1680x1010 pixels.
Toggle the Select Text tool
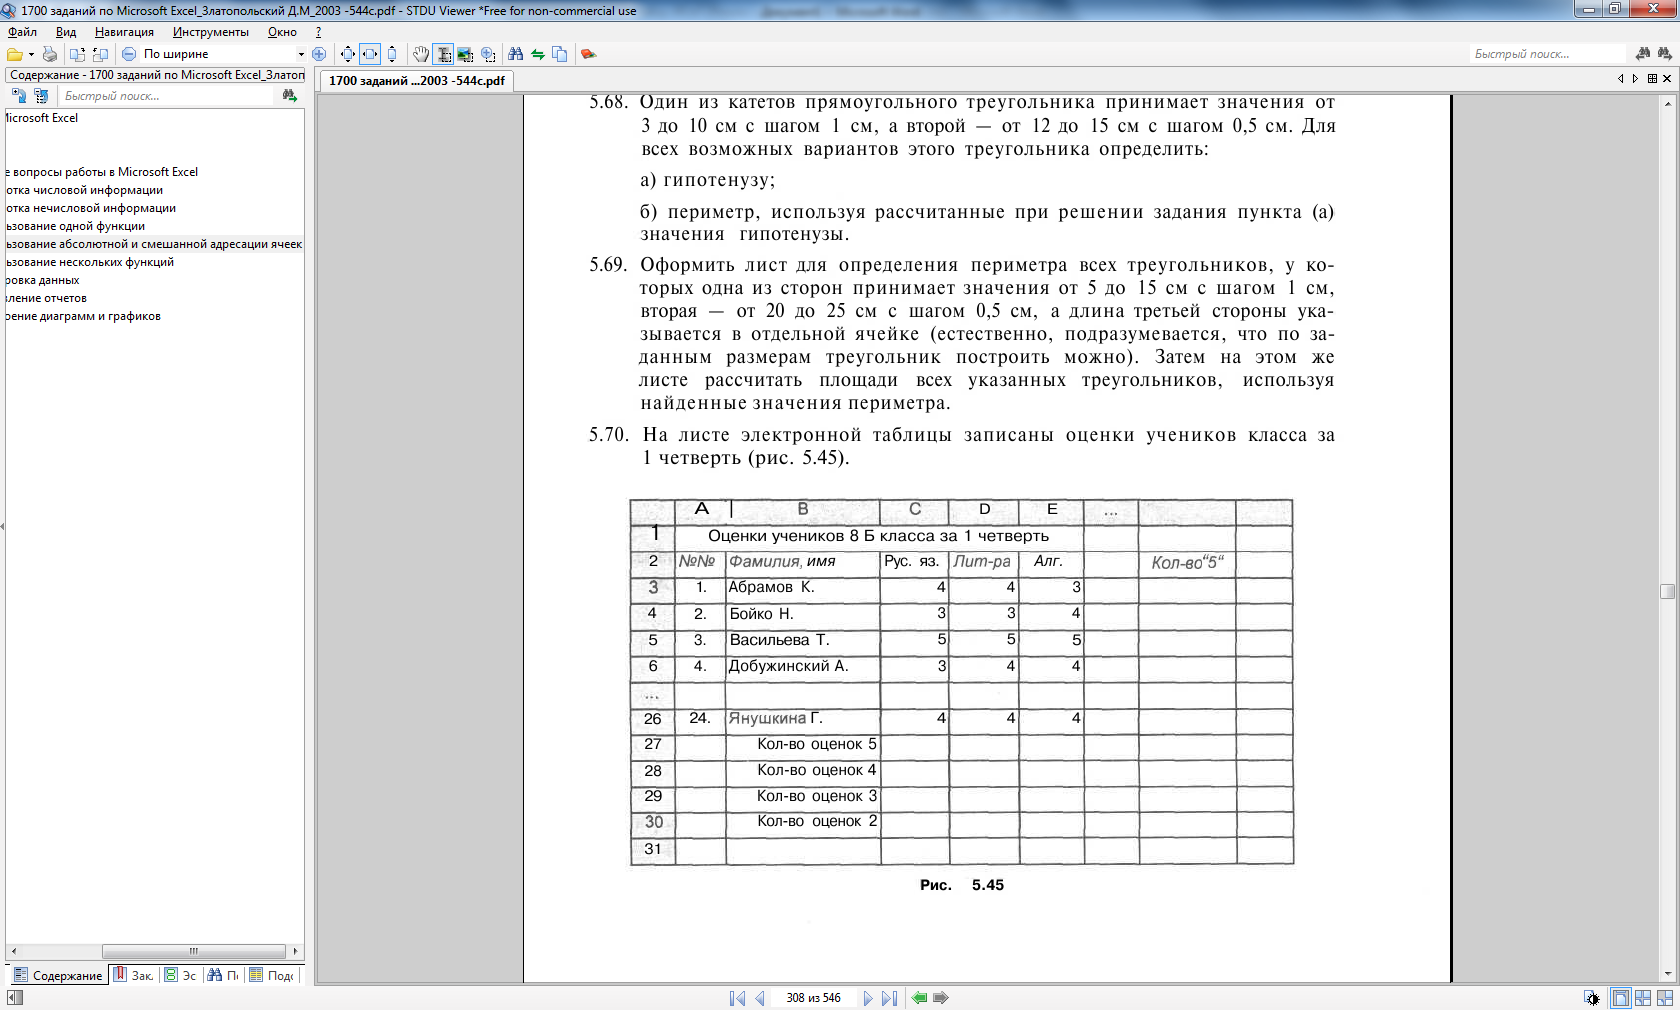pos(443,54)
